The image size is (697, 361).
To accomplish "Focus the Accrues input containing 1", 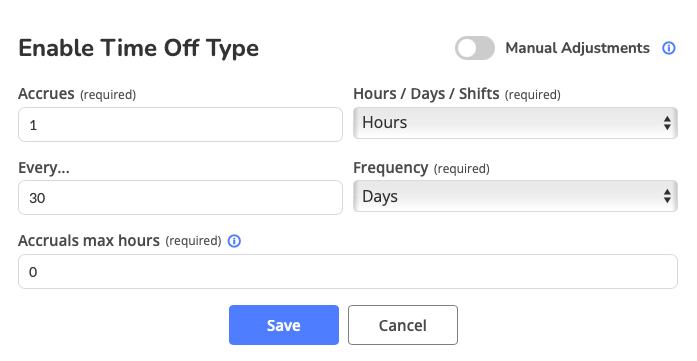I will [x=180, y=124].
